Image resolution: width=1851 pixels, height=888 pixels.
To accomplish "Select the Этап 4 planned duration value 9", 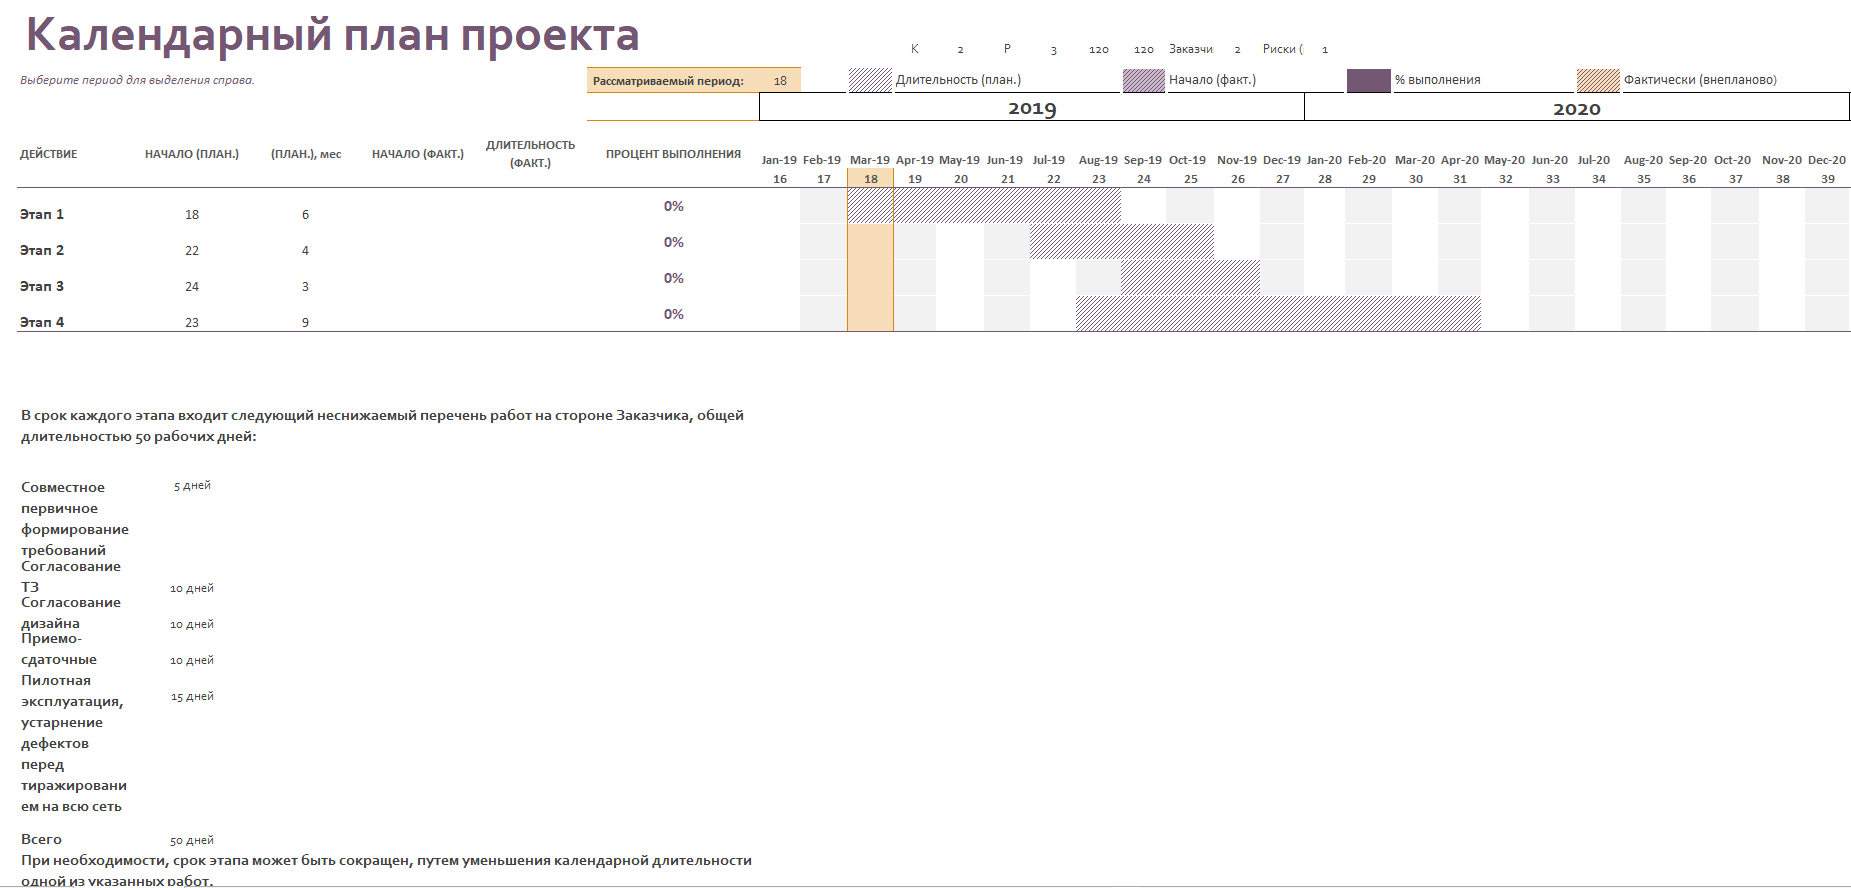I will pyautogui.click(x=305, y=323).
